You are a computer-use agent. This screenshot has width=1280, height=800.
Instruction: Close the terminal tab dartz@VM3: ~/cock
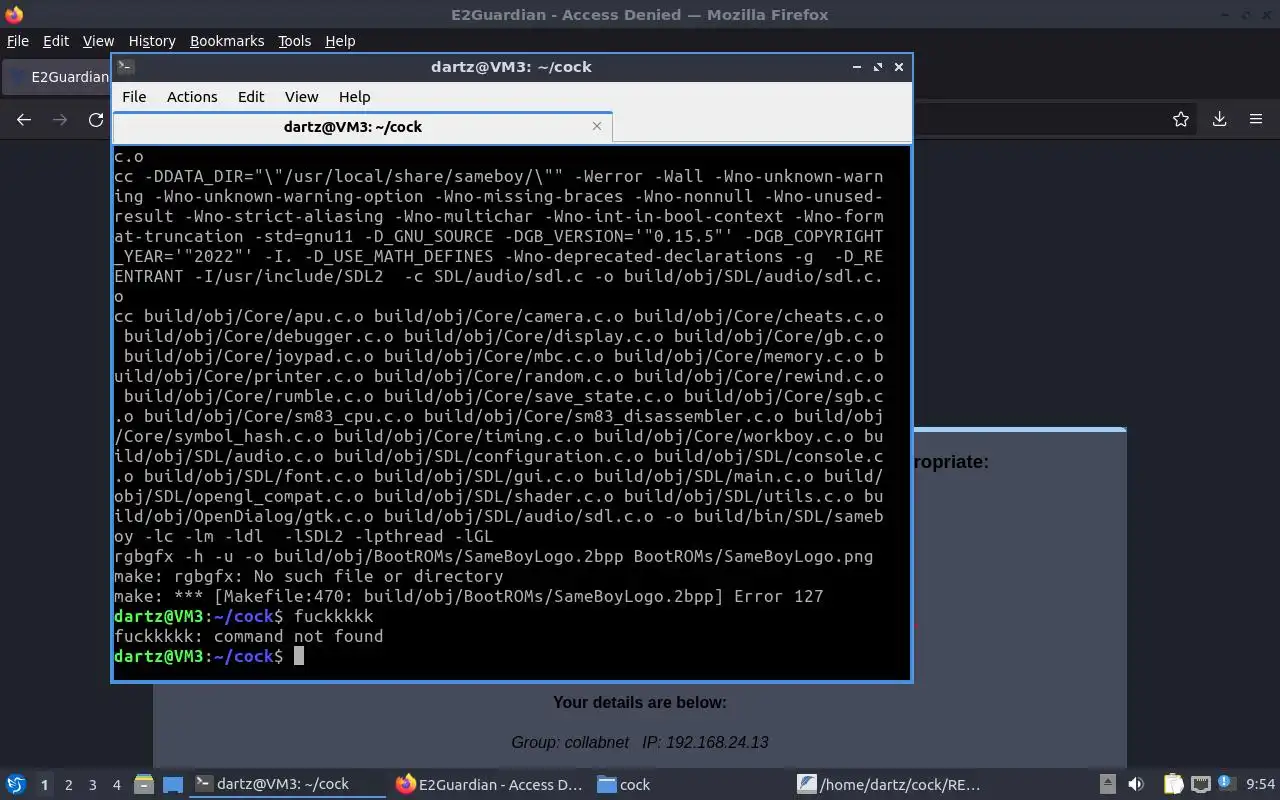597,126
